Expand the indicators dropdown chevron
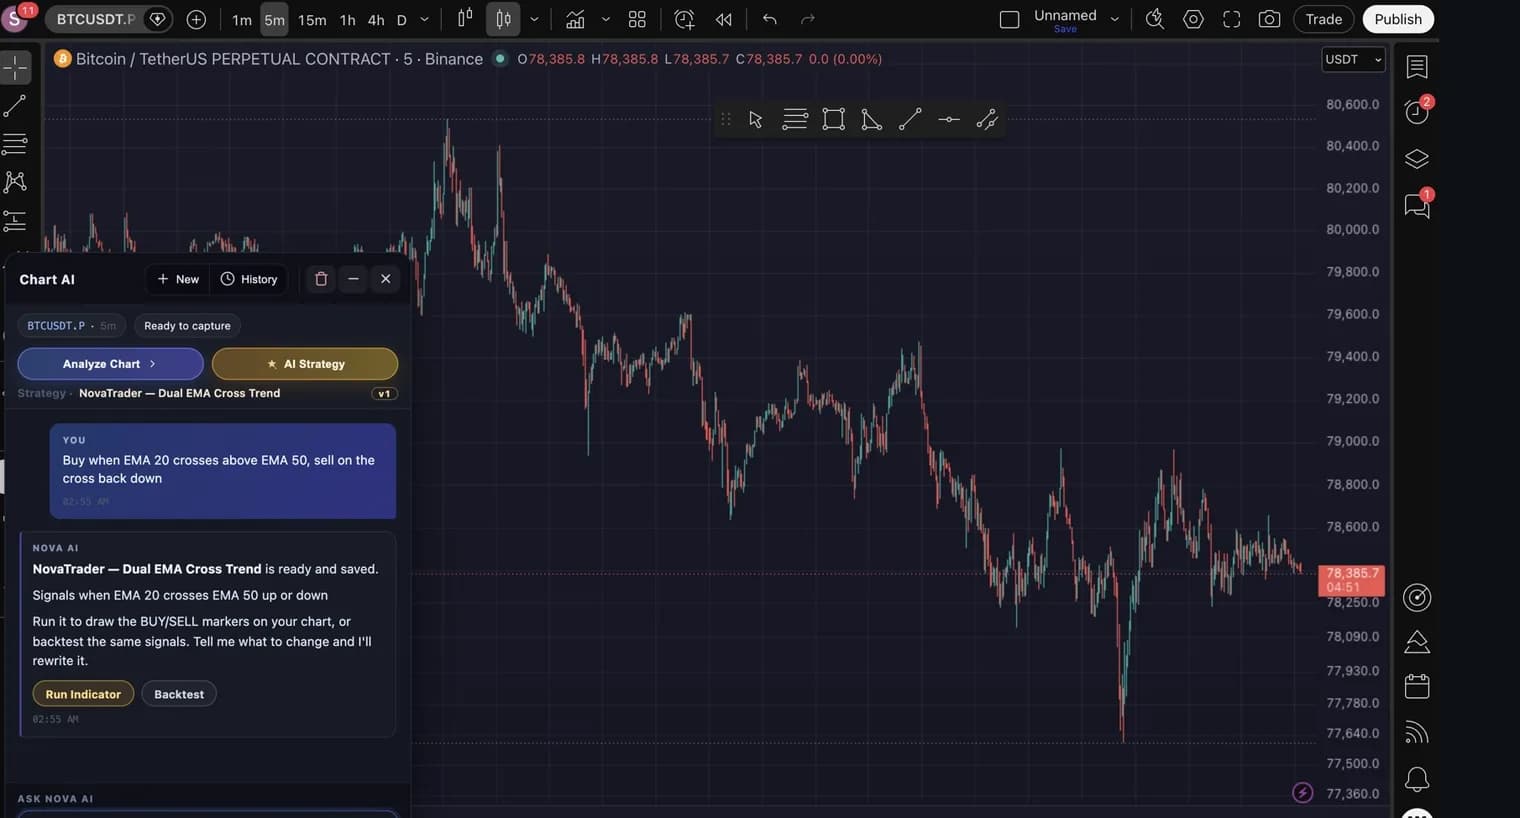Viewport: 1520px width, 818px height. 605,19
